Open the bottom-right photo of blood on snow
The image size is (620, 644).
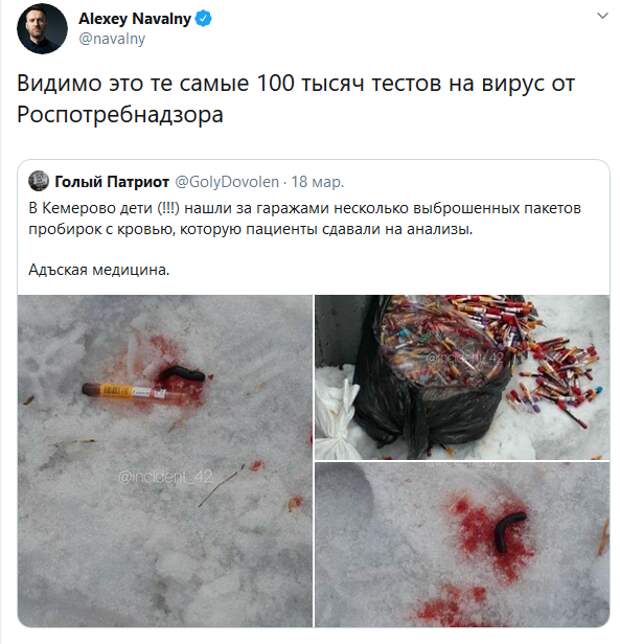(x=462, y=545)
